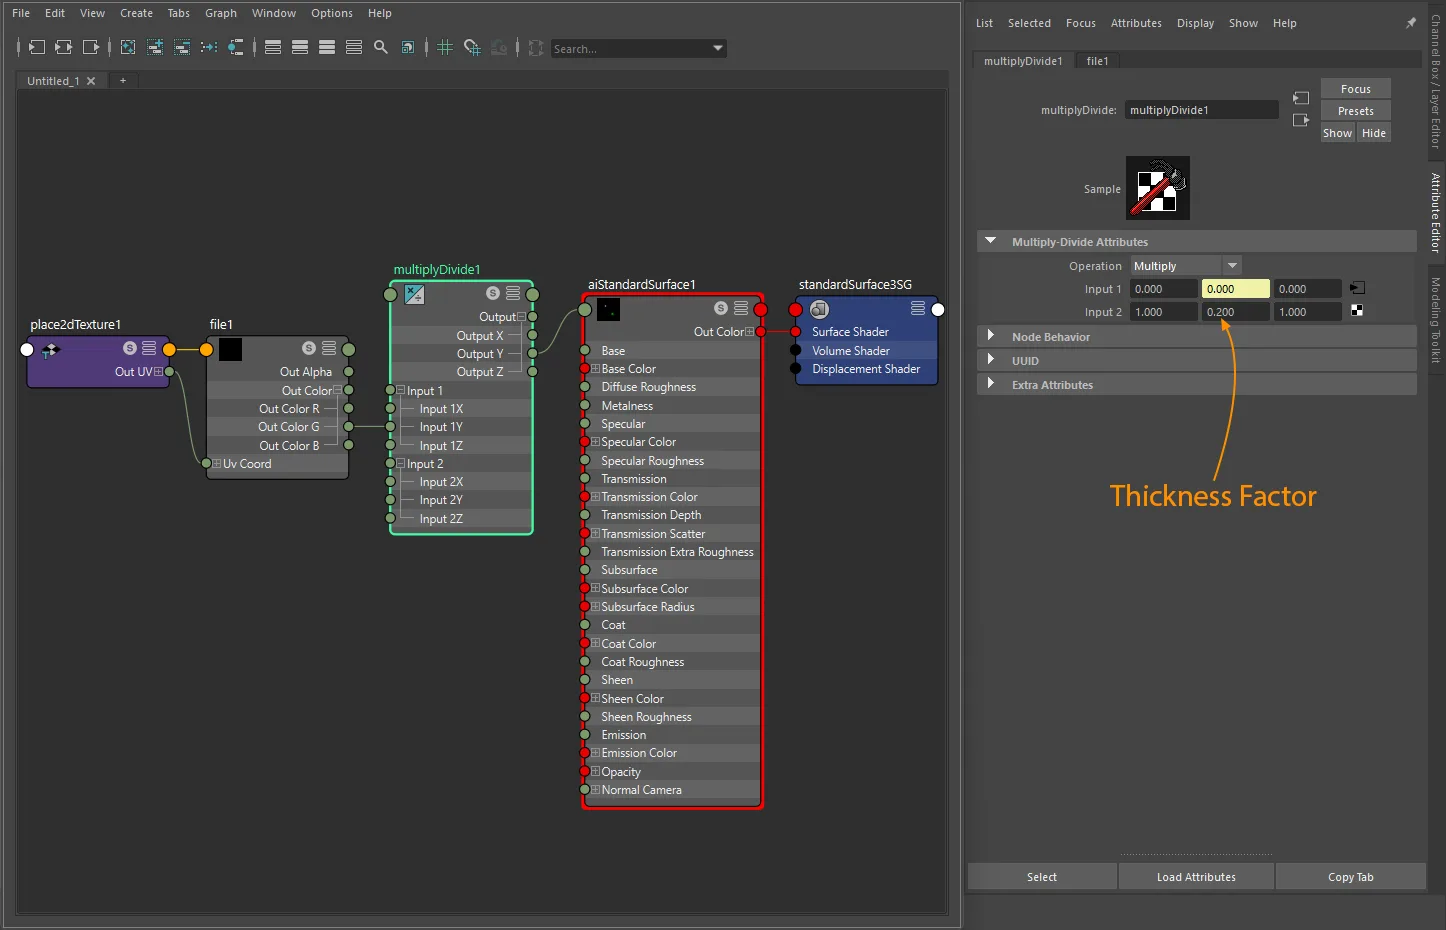Screen dimensions: 1446x930
Task: Click the pin icon in Attribute Editor
Action: pos(1411,23)
